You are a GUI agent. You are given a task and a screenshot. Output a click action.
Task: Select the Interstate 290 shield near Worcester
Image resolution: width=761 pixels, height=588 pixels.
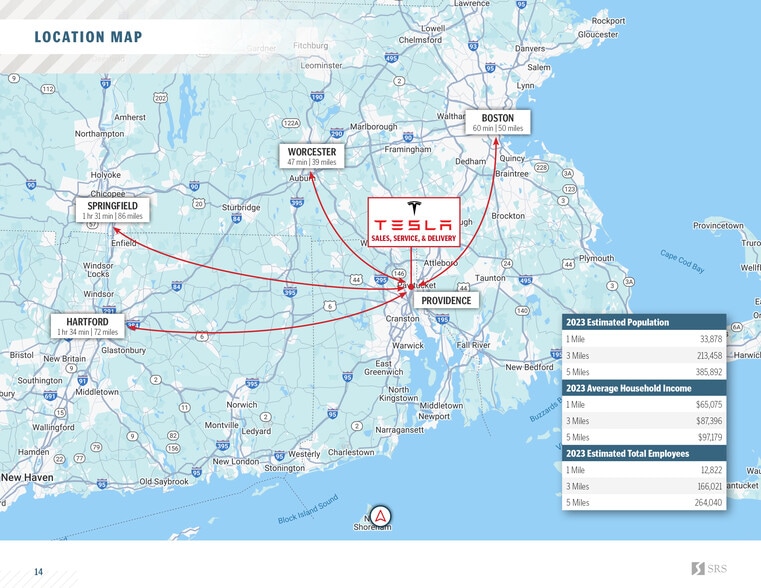pyautogui.click(x=337, y=133)
